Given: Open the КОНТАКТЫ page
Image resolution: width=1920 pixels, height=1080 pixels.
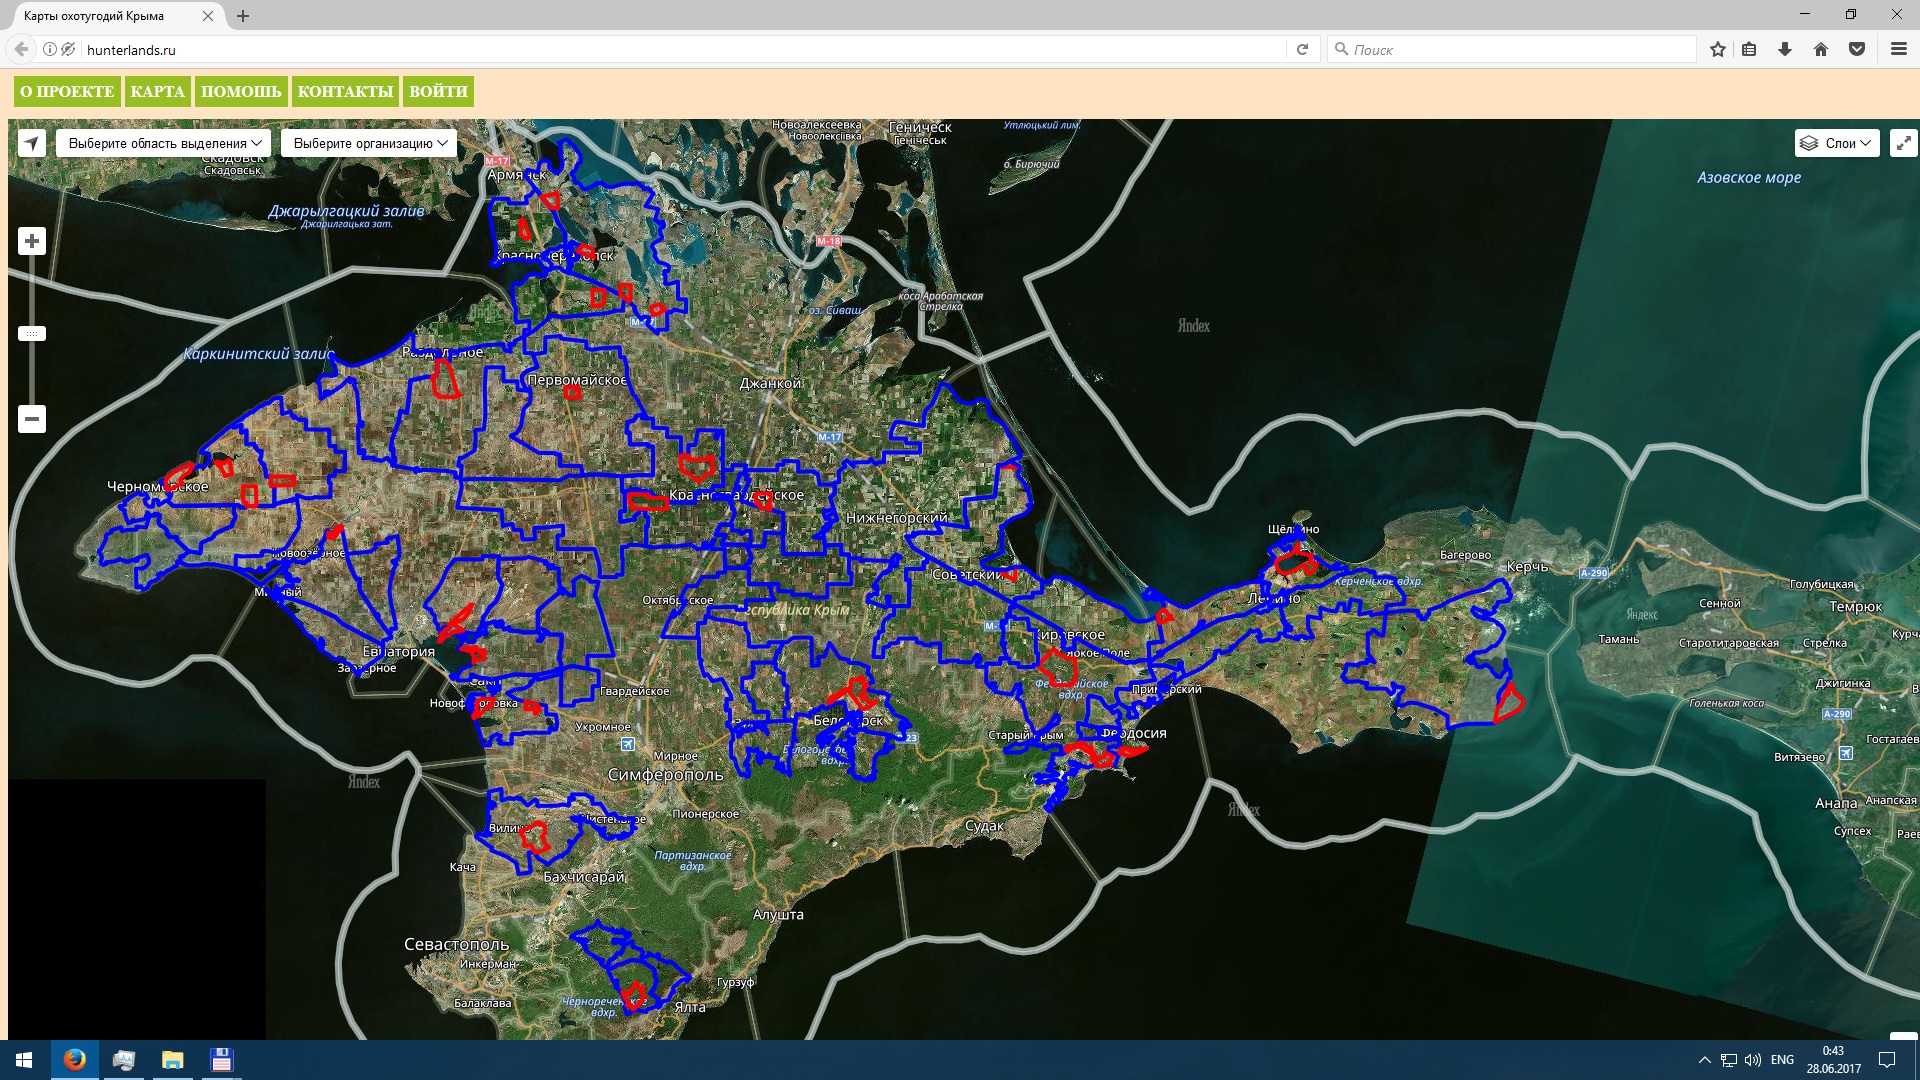Looking at the screenshot, I should pyautogui.click(x=345, y=91).
